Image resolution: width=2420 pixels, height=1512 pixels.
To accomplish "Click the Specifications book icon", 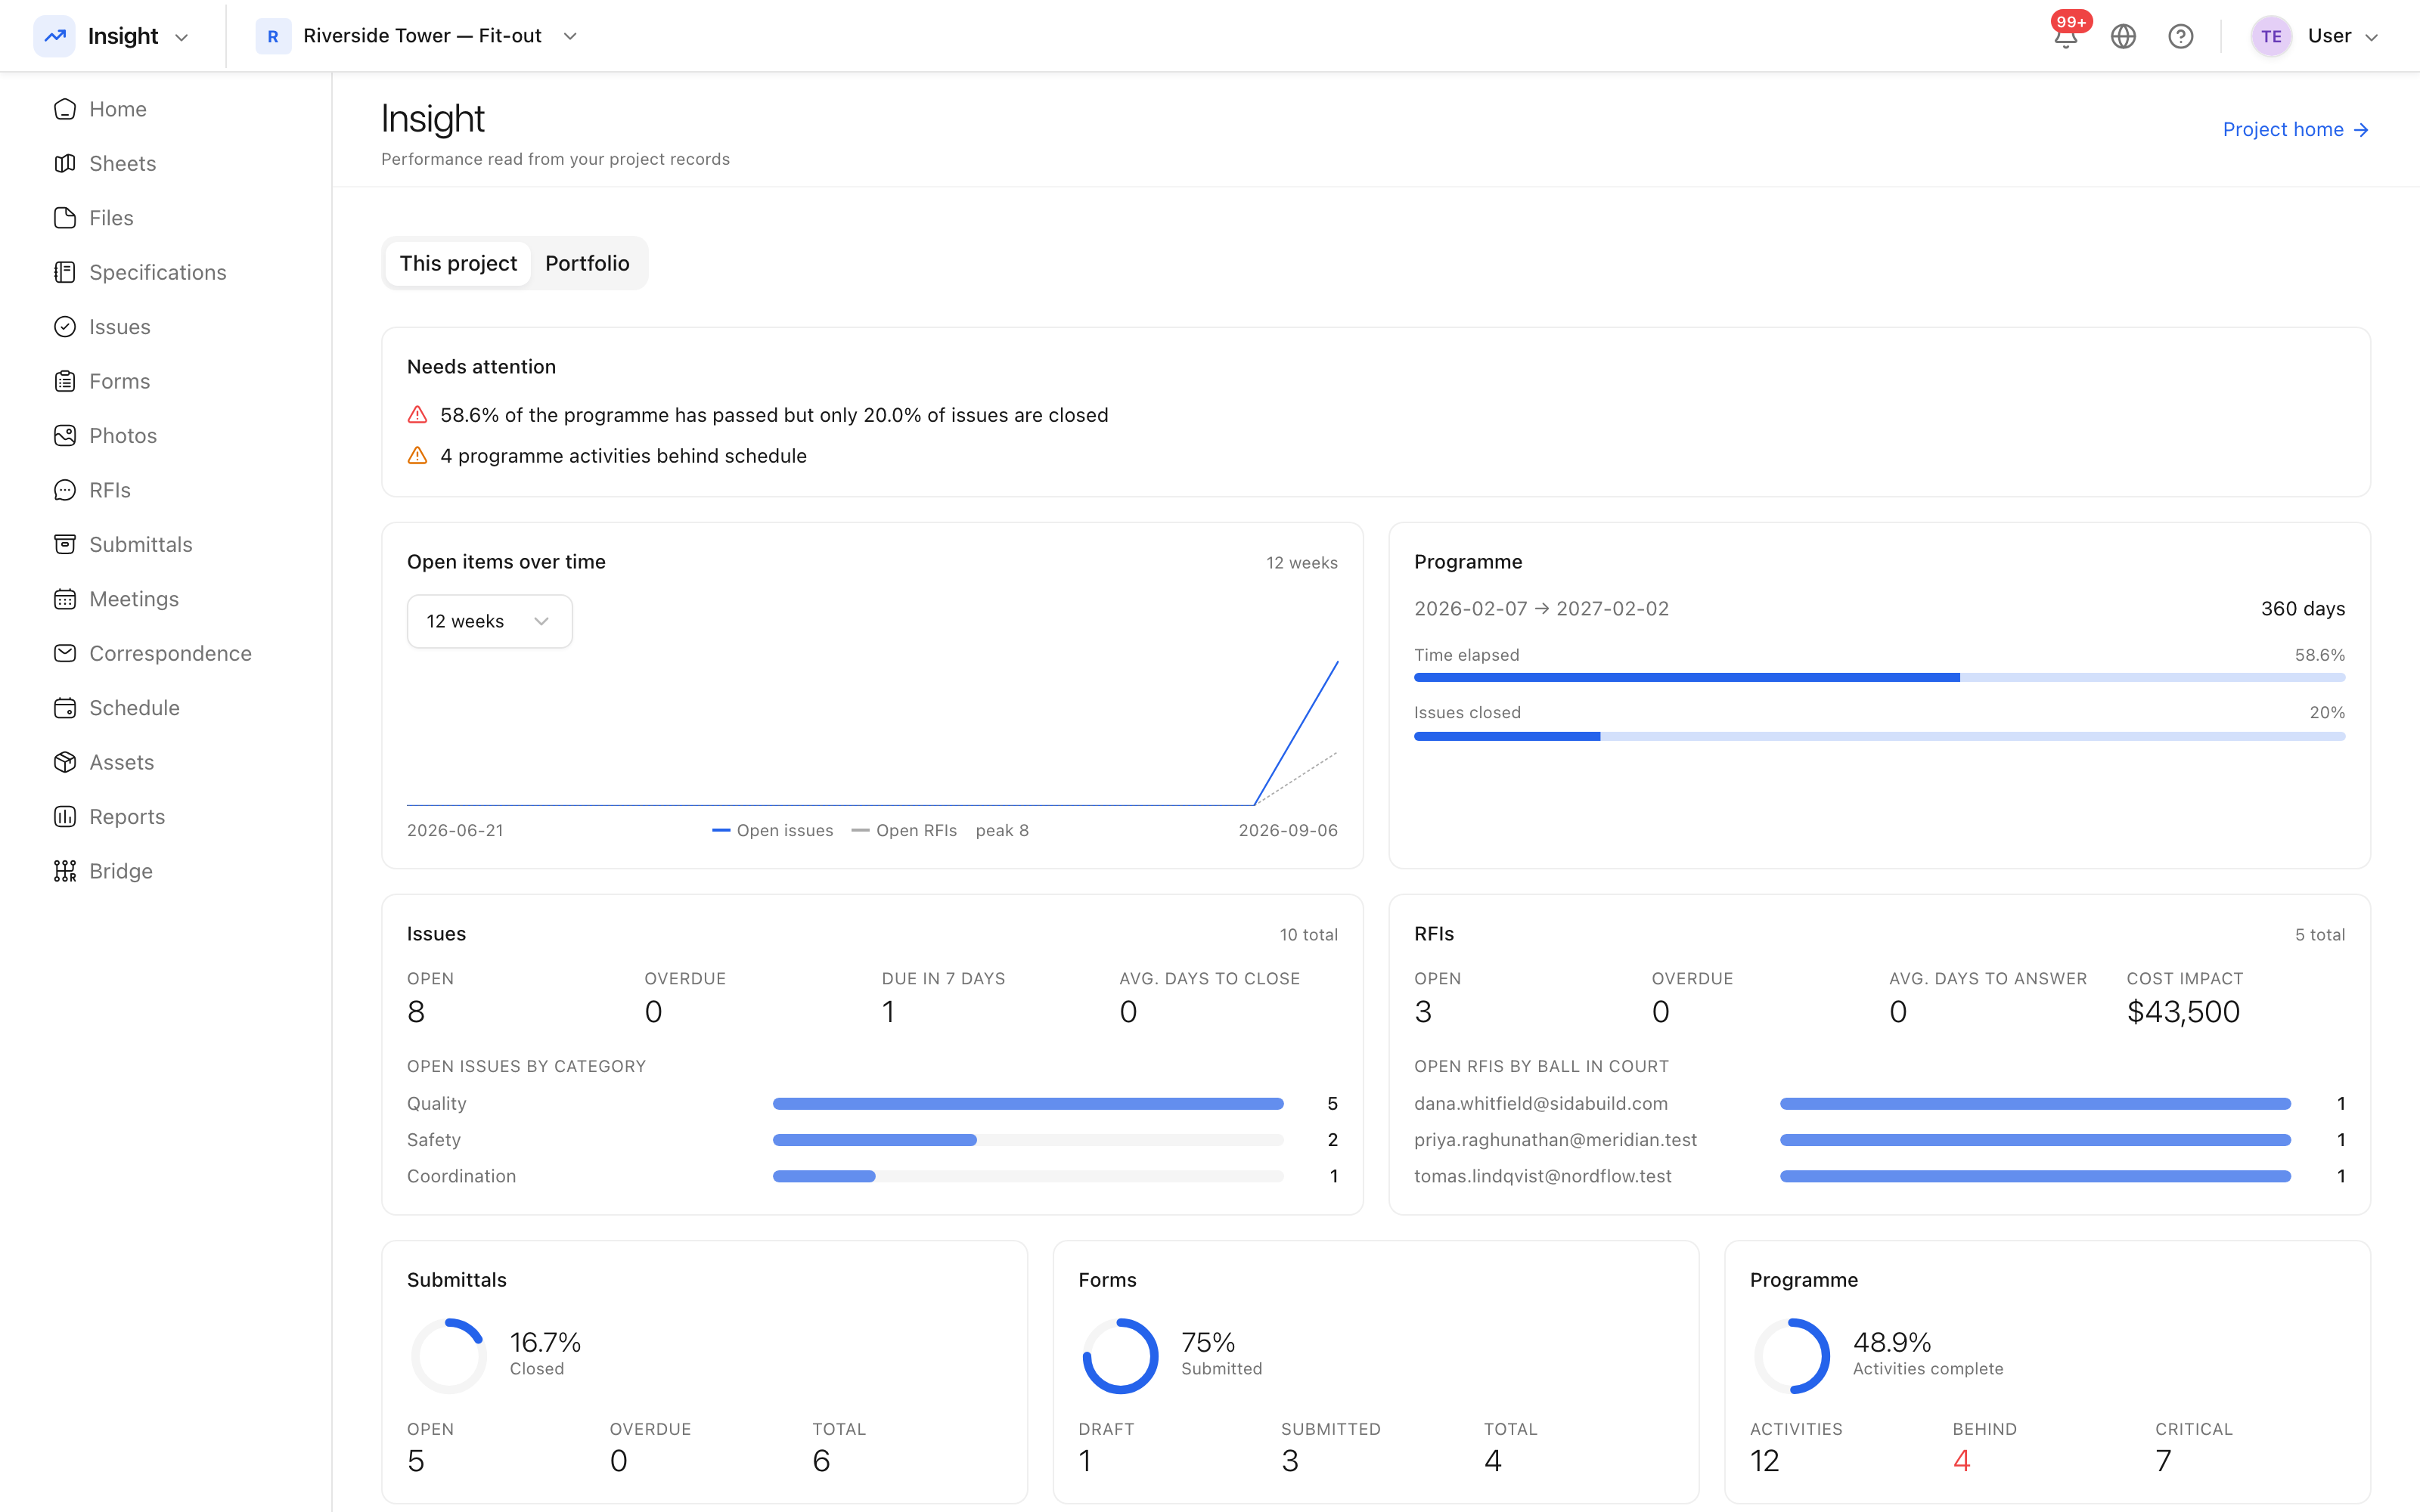I will (65, 272).
